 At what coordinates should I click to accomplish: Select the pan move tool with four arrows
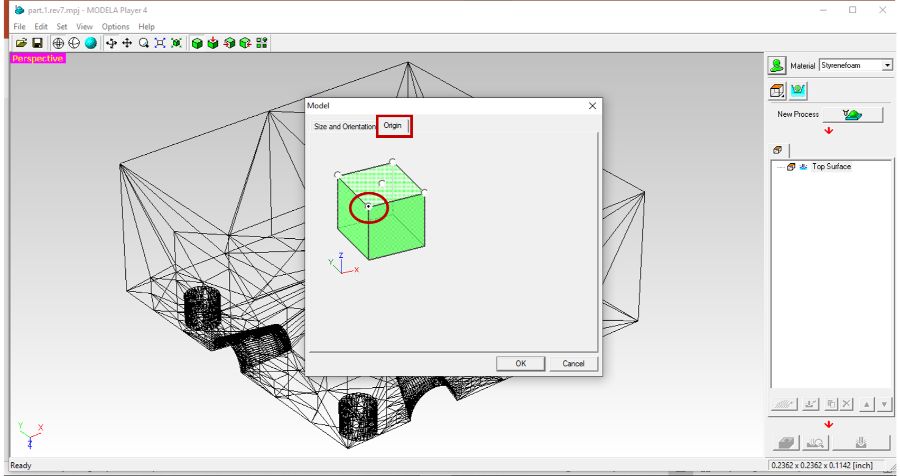coord(127,43)
